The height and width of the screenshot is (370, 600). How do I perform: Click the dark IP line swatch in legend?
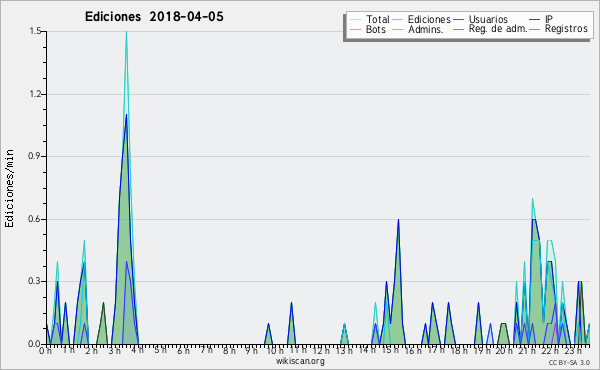click(x=535, y=20)
